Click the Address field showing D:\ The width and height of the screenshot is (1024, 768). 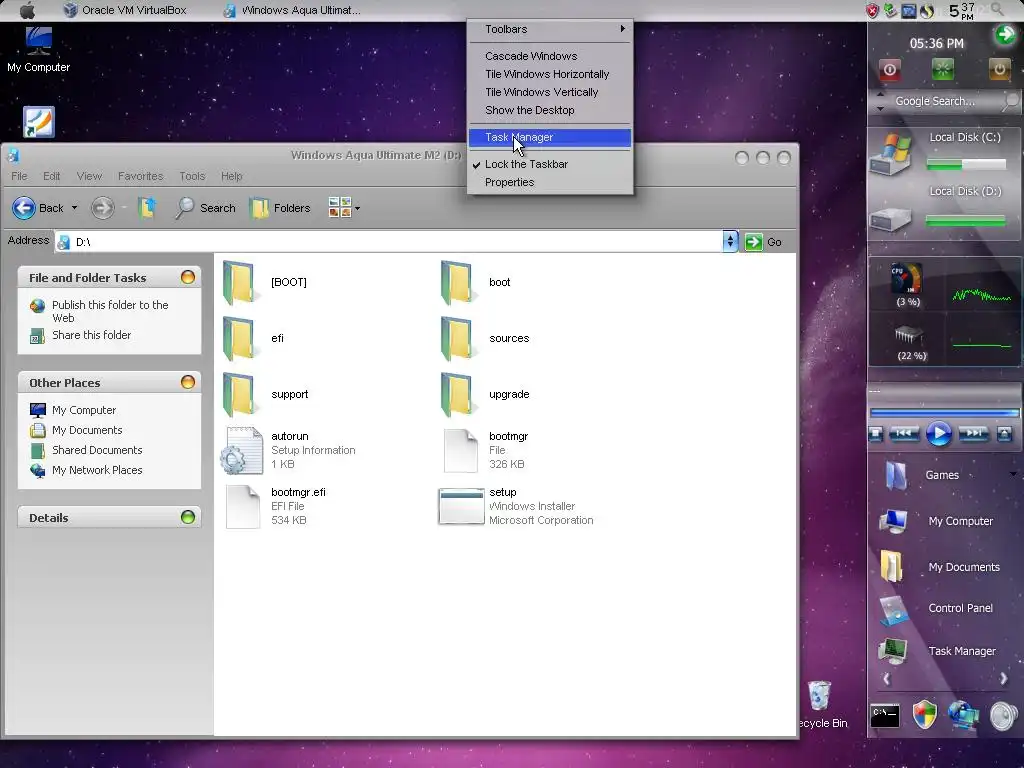pyautogui.click(x=389, y=242)
